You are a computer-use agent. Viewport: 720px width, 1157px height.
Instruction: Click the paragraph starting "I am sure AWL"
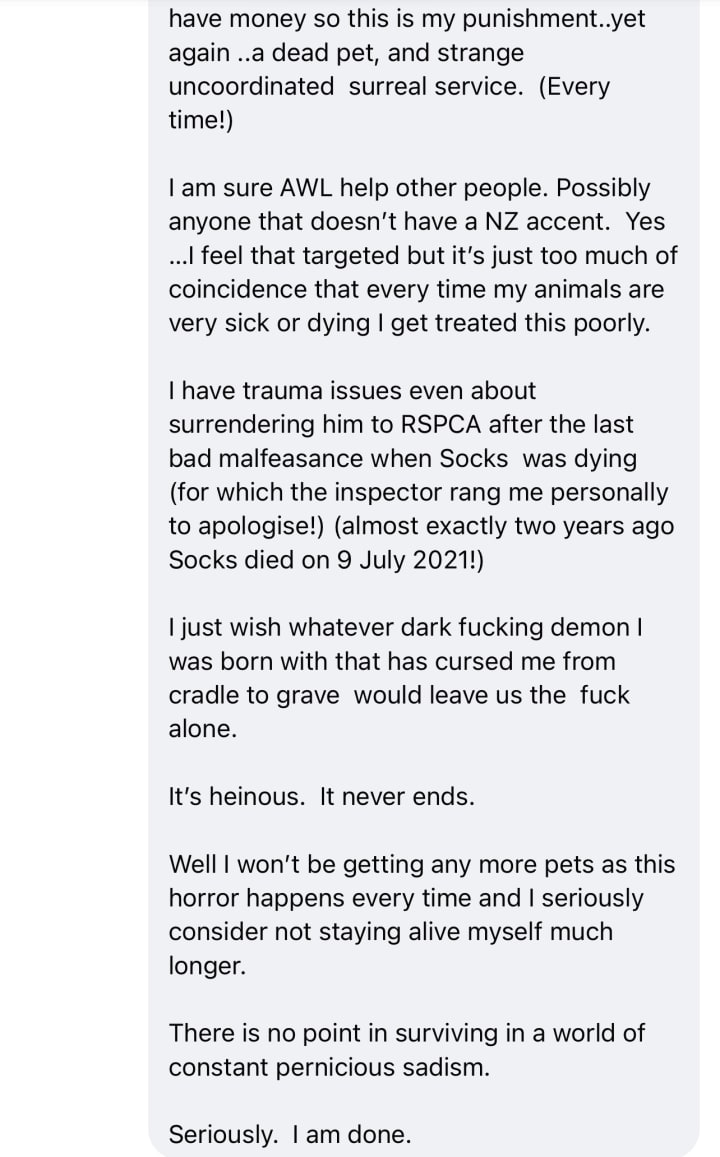423,255
